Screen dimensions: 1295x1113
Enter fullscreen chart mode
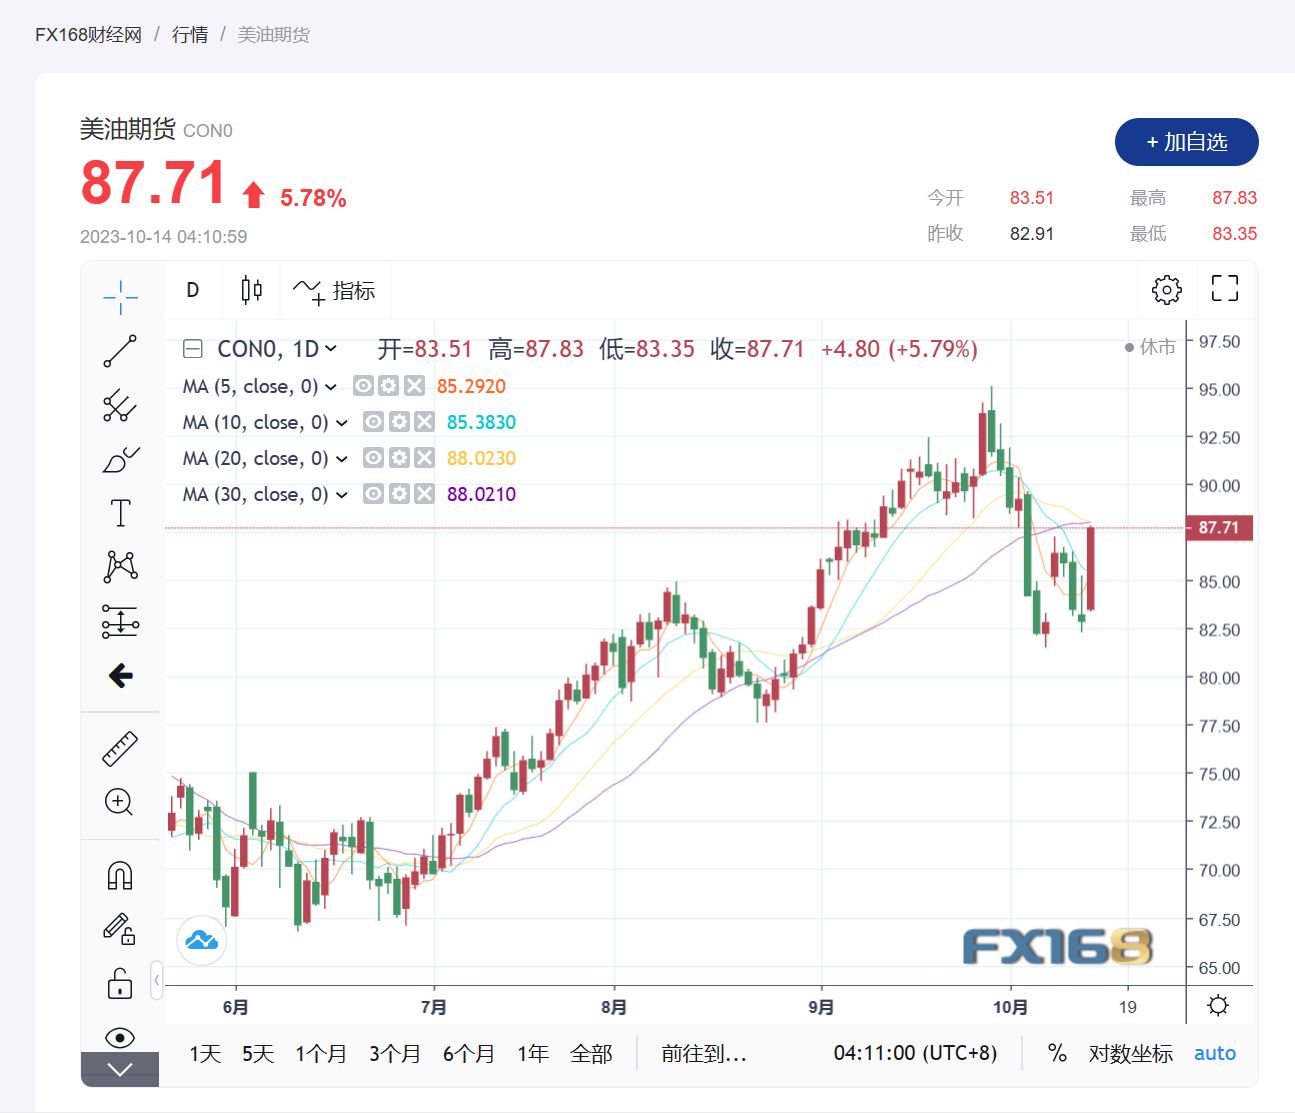(1225, 289)
